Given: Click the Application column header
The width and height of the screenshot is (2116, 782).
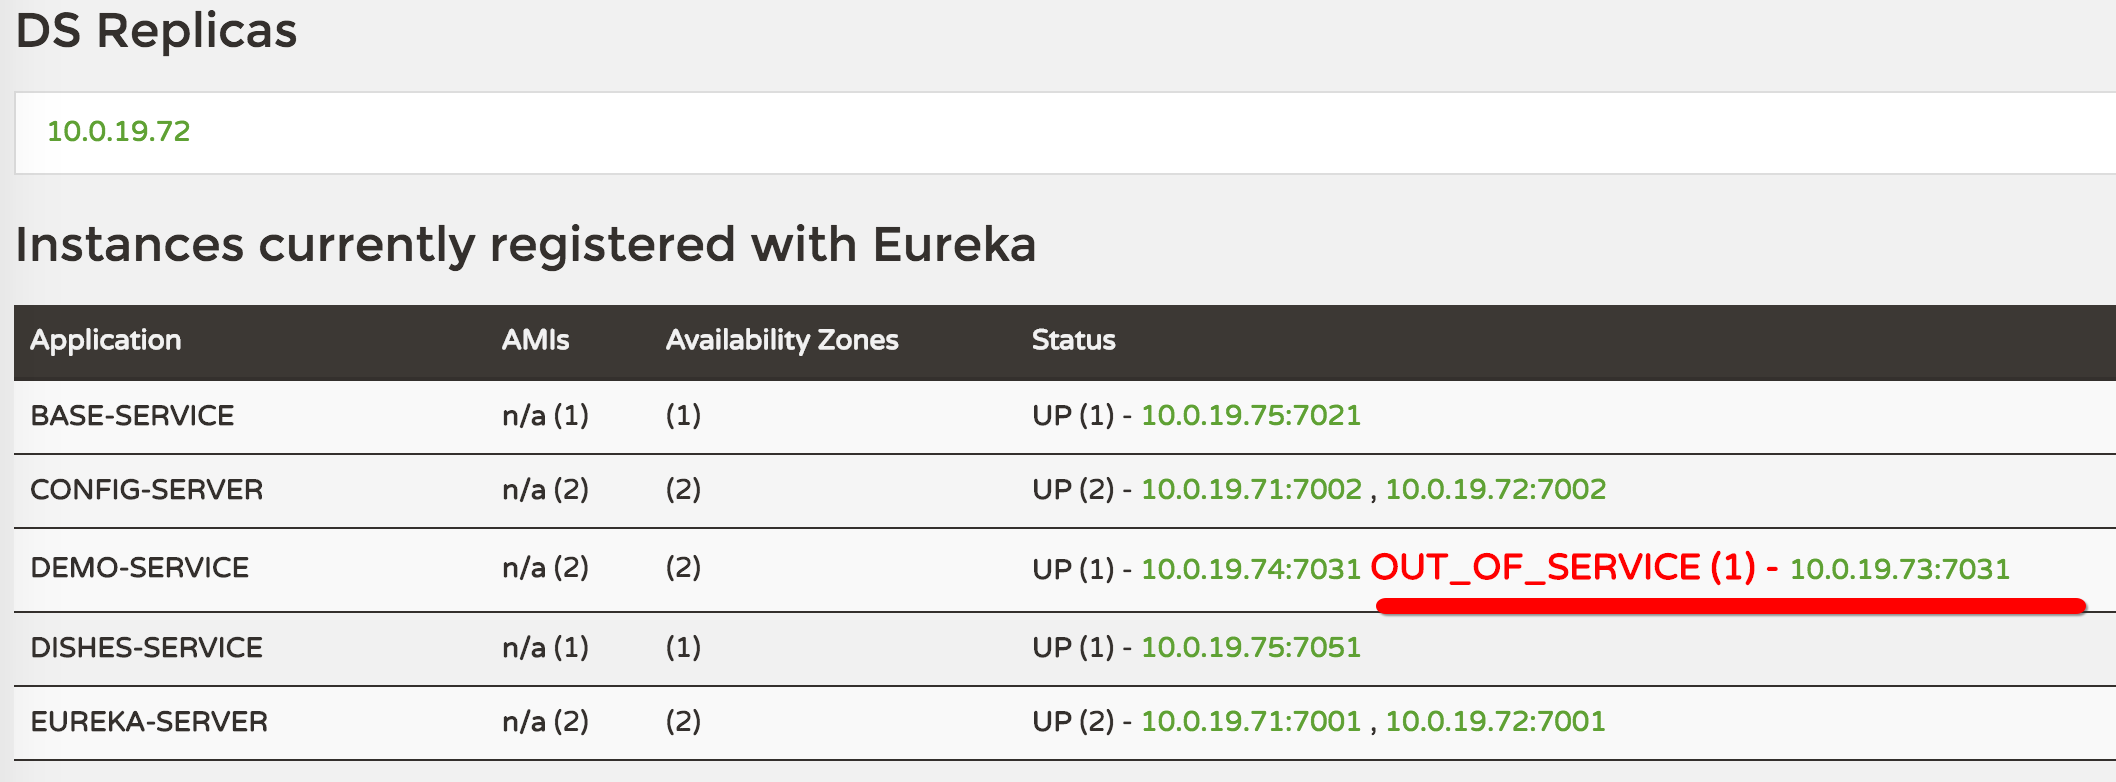Looking at the screenshot, I should 106,341.
